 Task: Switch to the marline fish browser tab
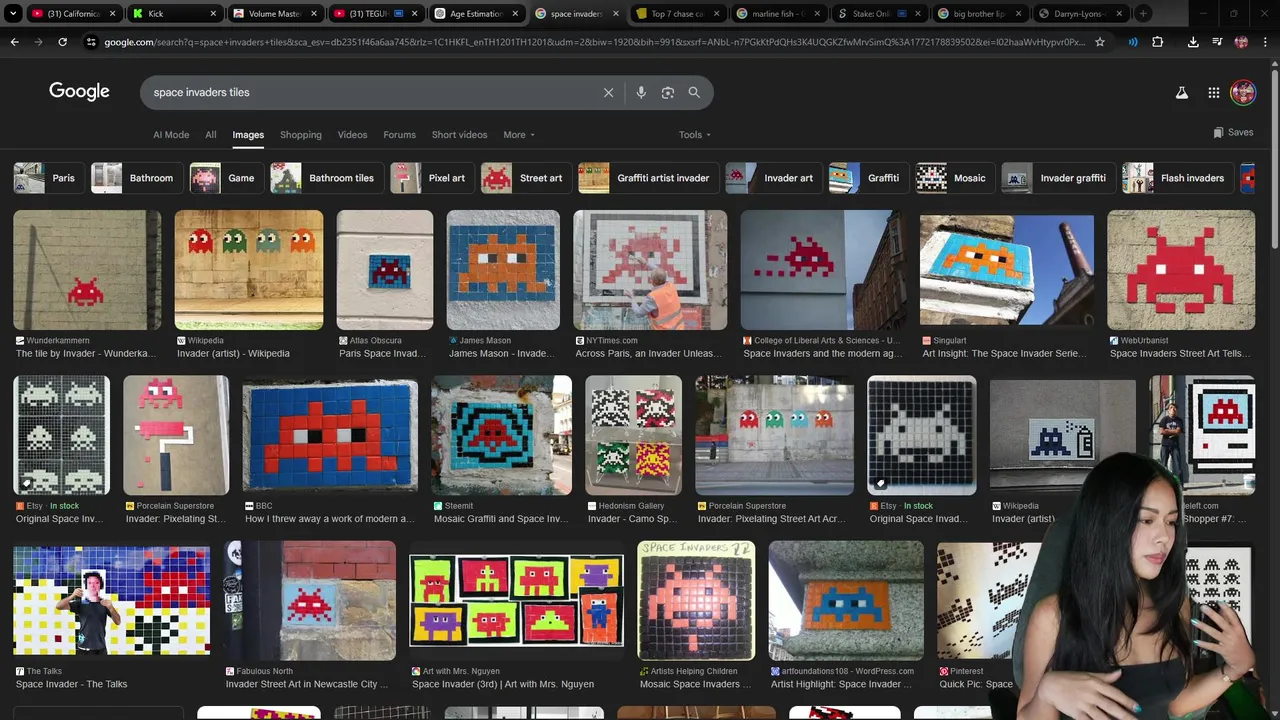778,14
